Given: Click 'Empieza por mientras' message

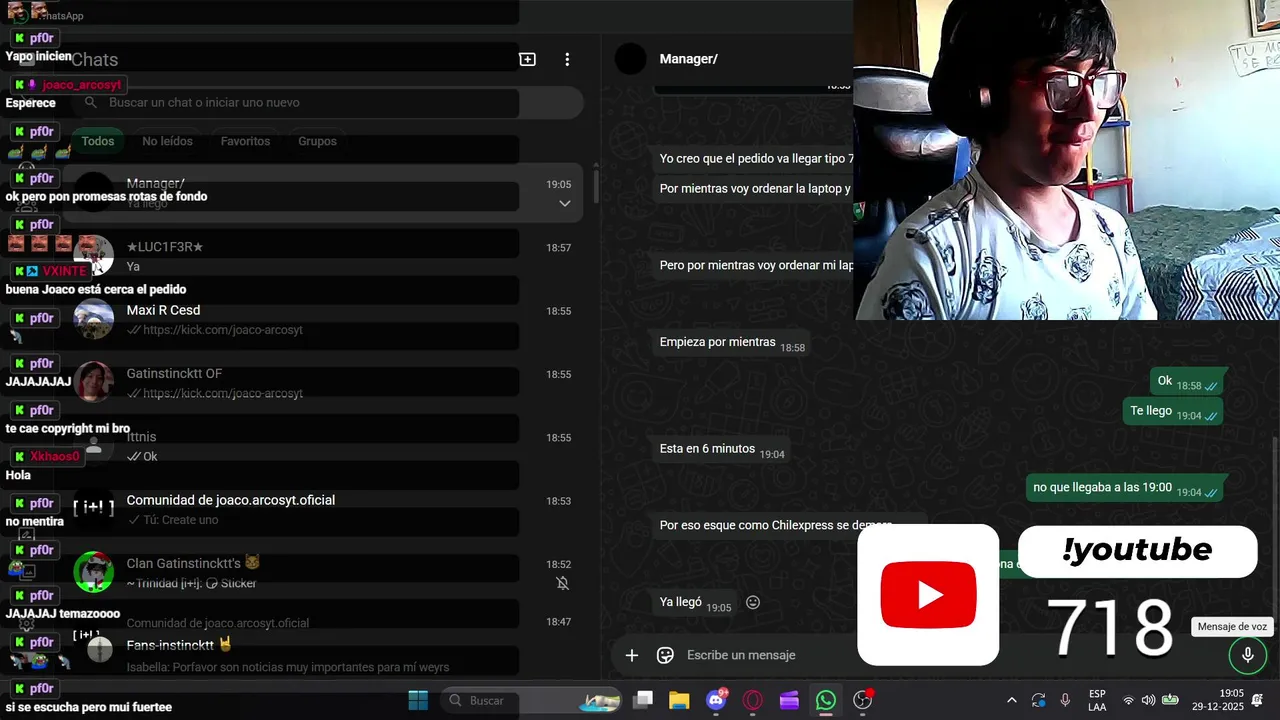Looking at the screenshot, I should (x=729, y=343).
